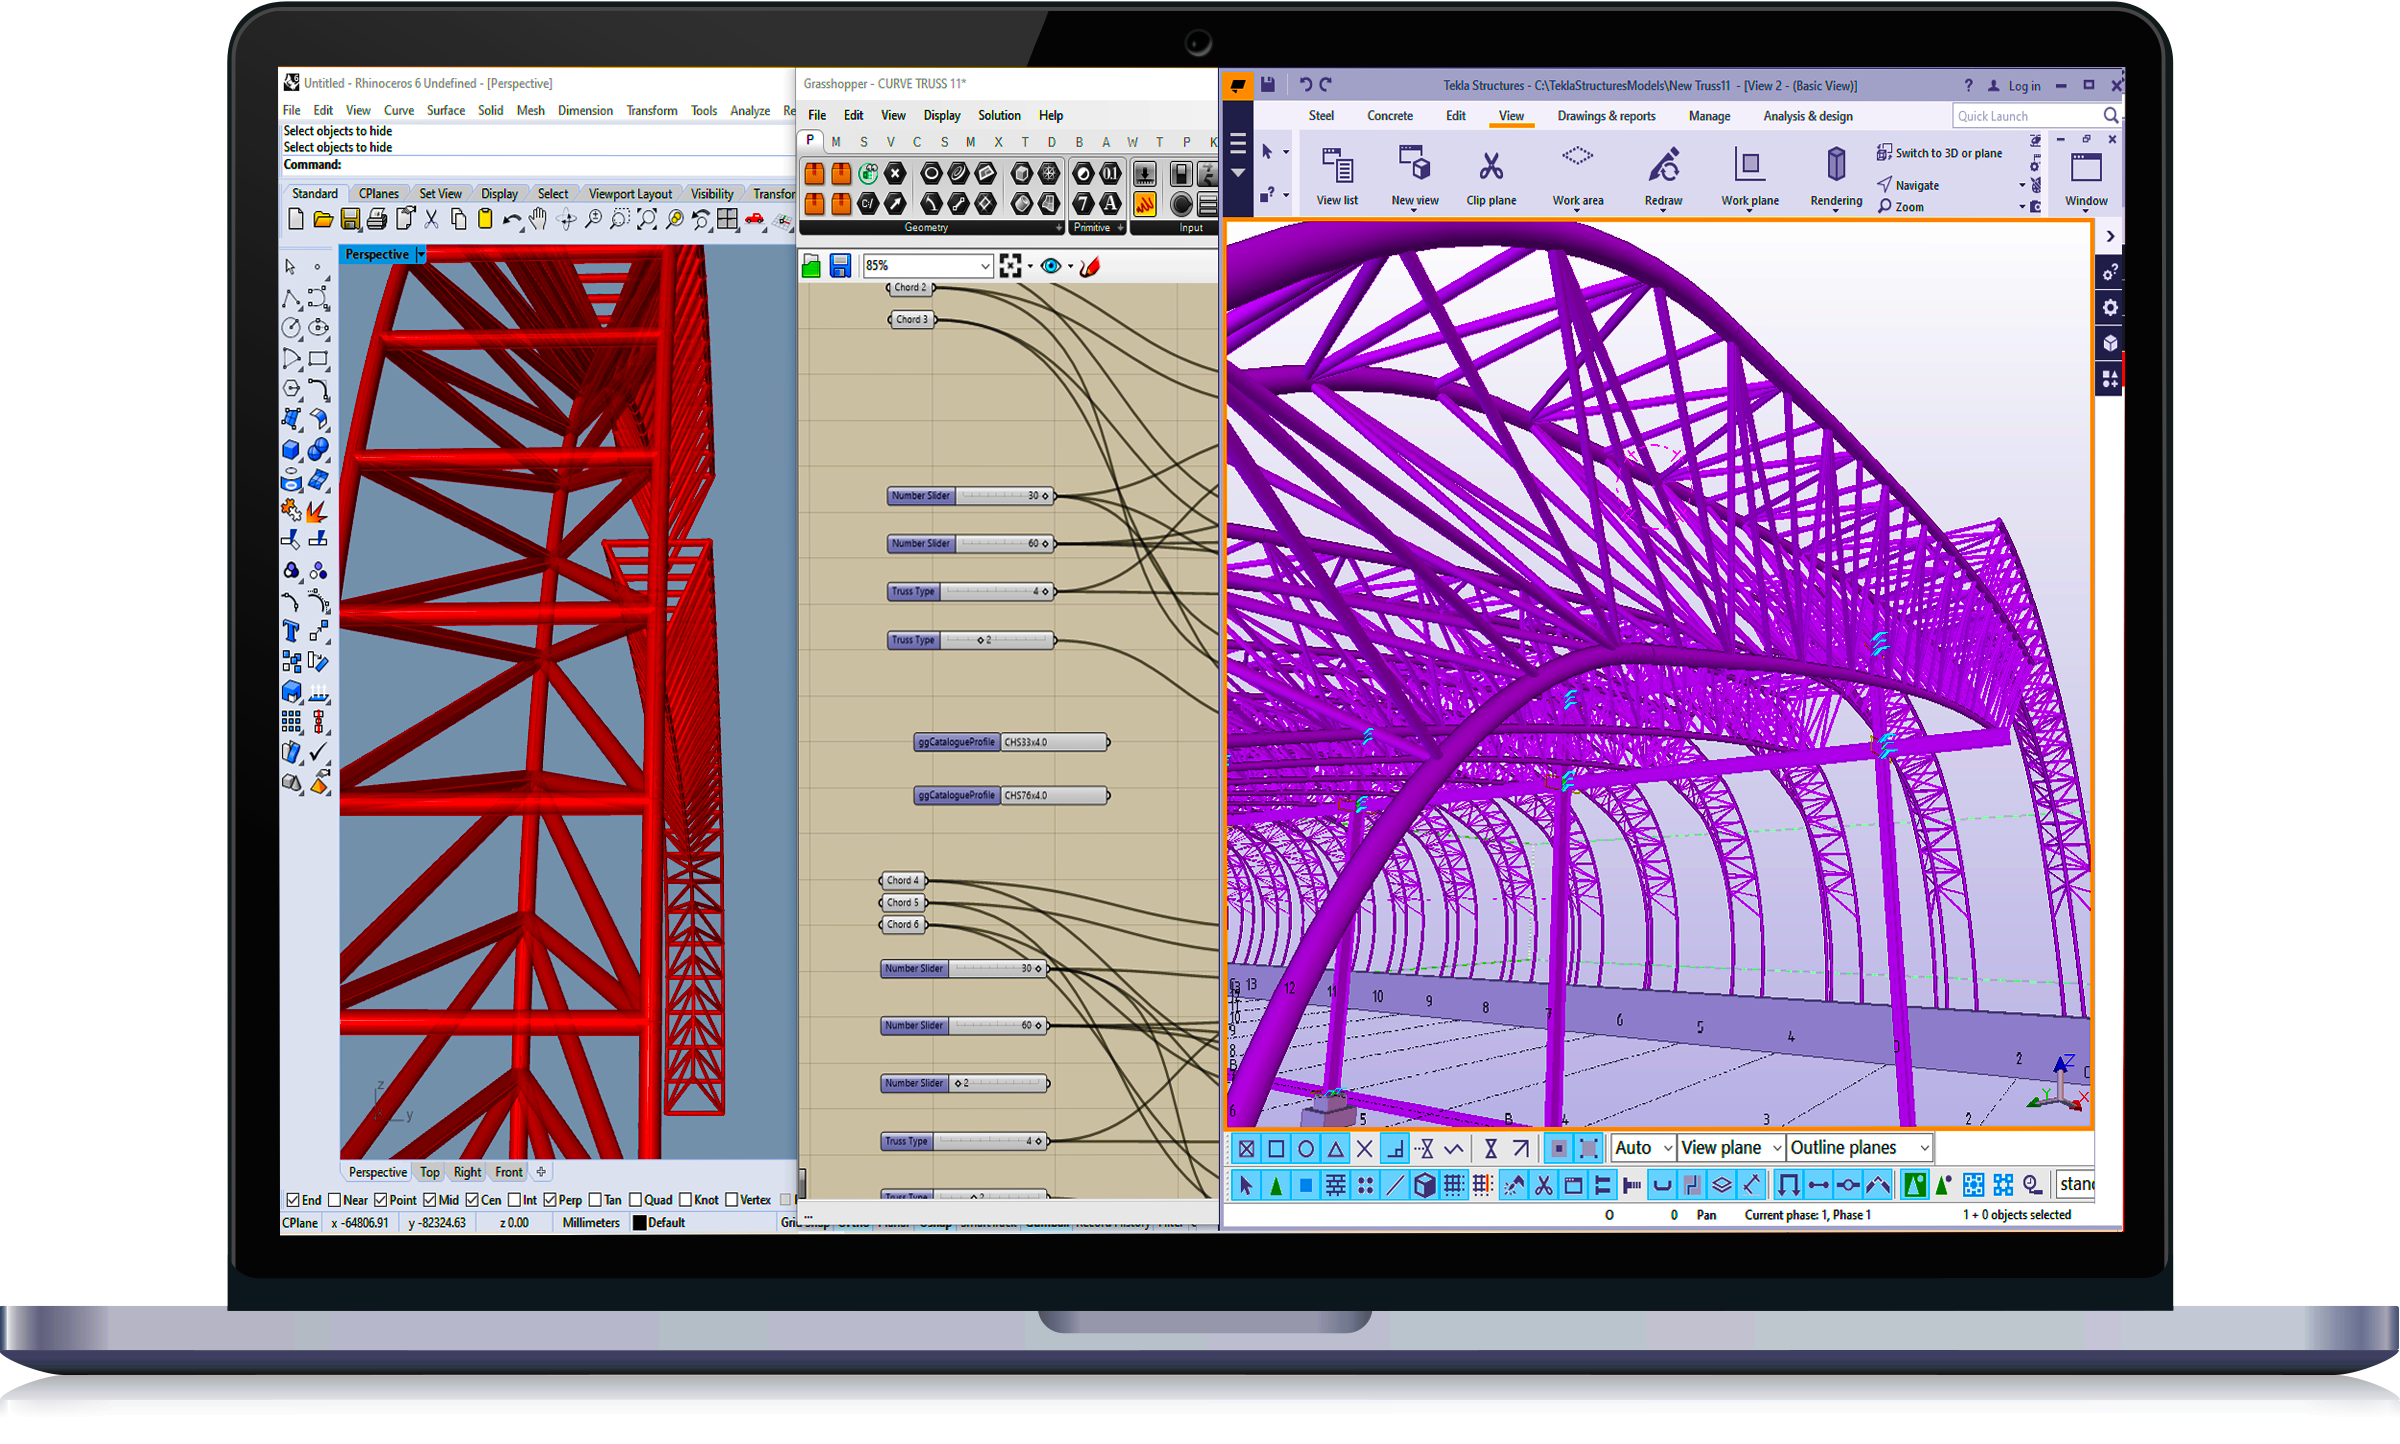Click the Save icon in Rhino toolbar
The width and height of the screenshot is (2400, 1444).
coord(350,219)
